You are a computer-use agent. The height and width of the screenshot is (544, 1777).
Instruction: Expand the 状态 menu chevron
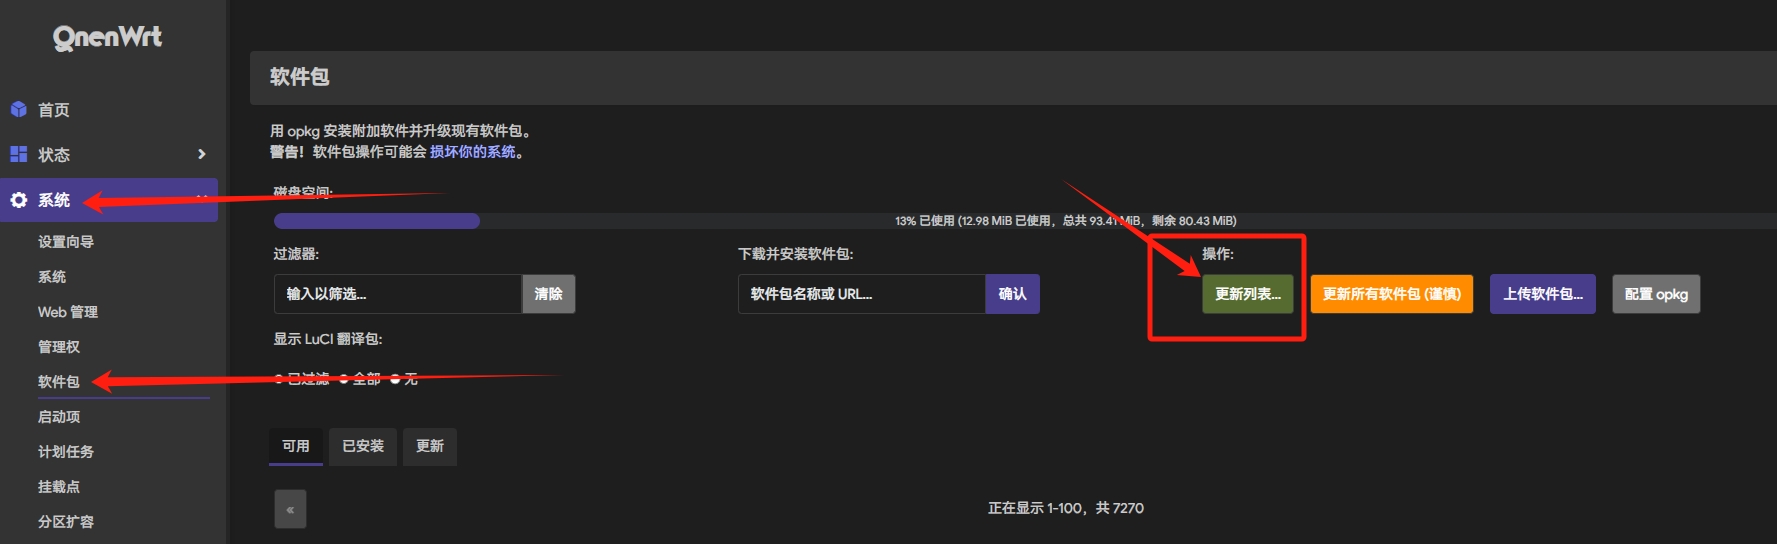point(202,154)
